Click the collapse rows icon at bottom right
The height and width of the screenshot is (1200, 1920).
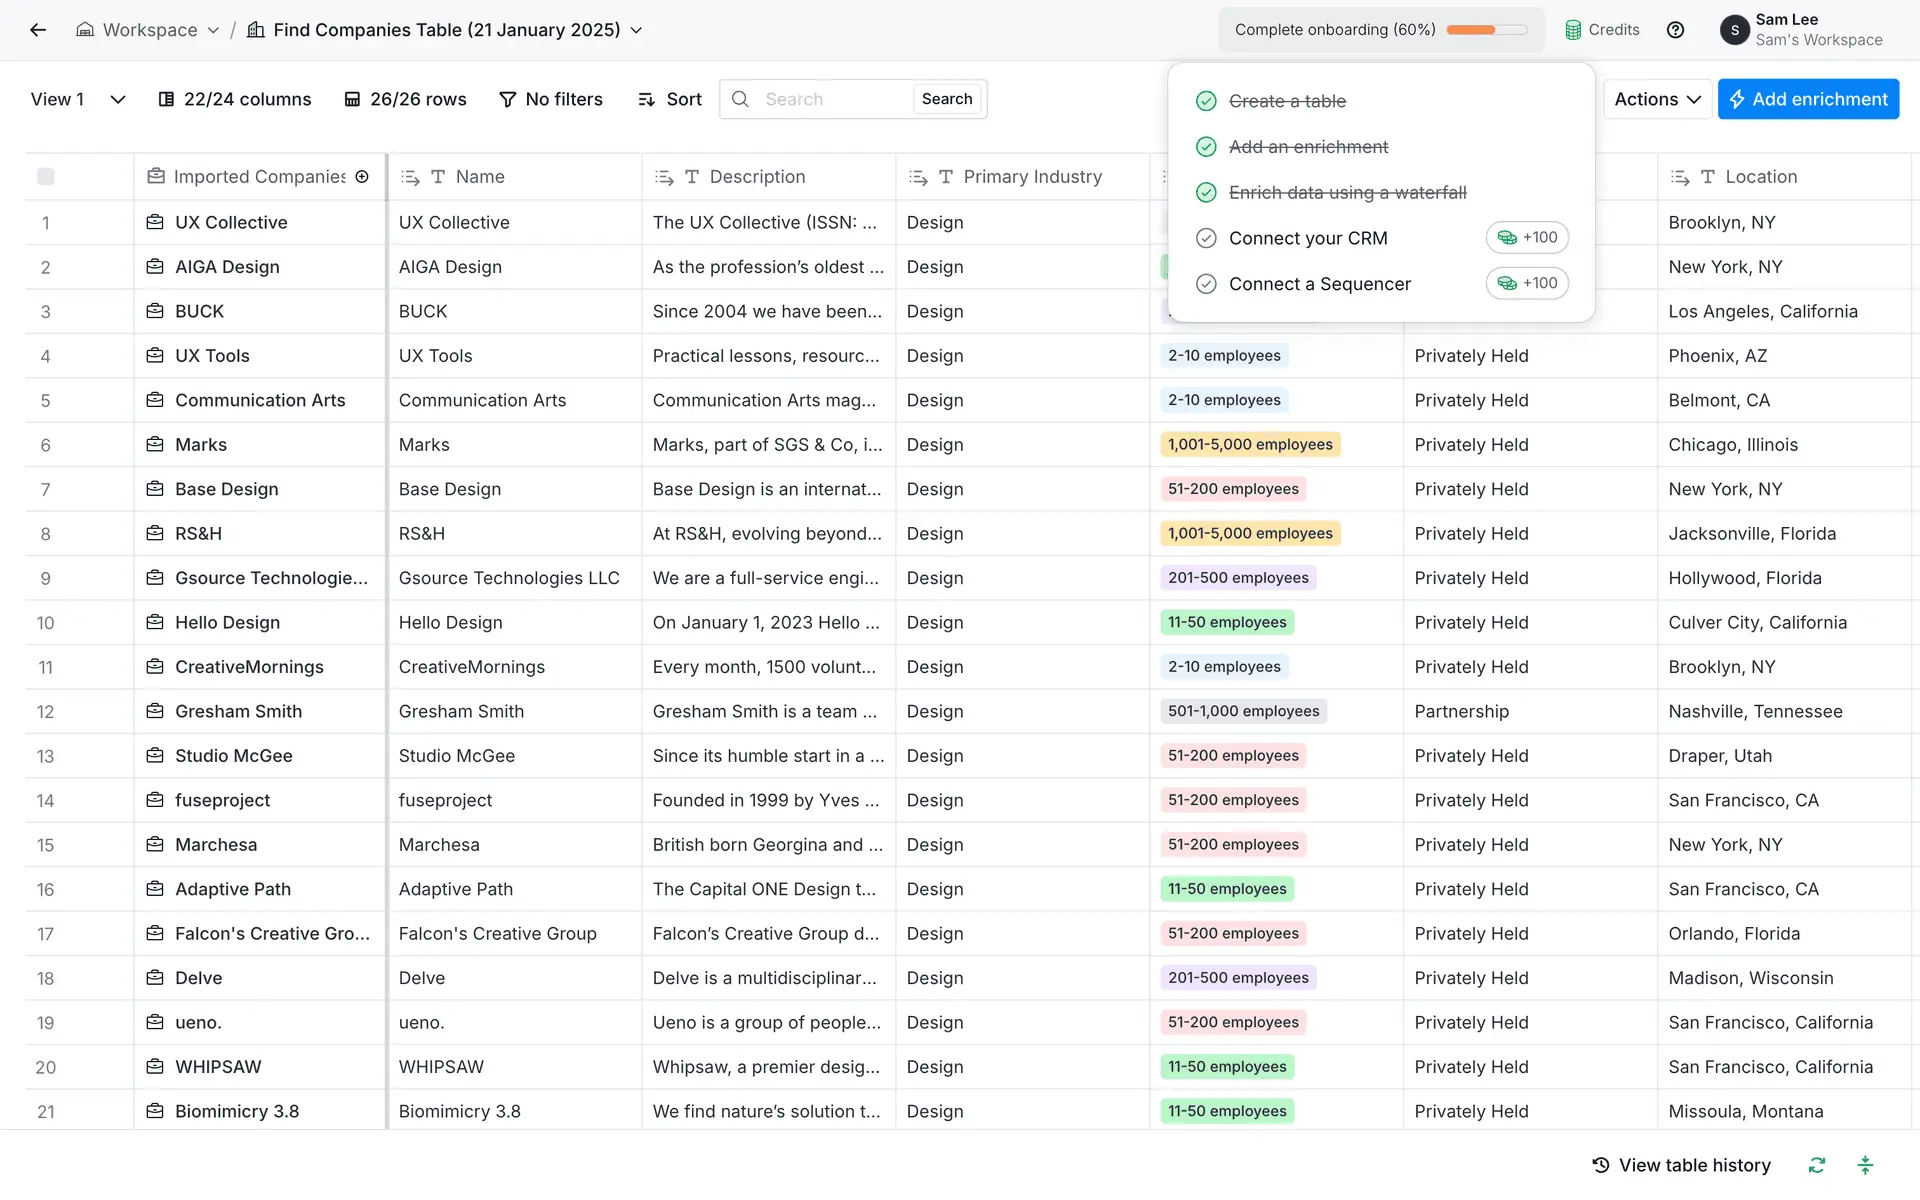[x=1865, y=1165]
